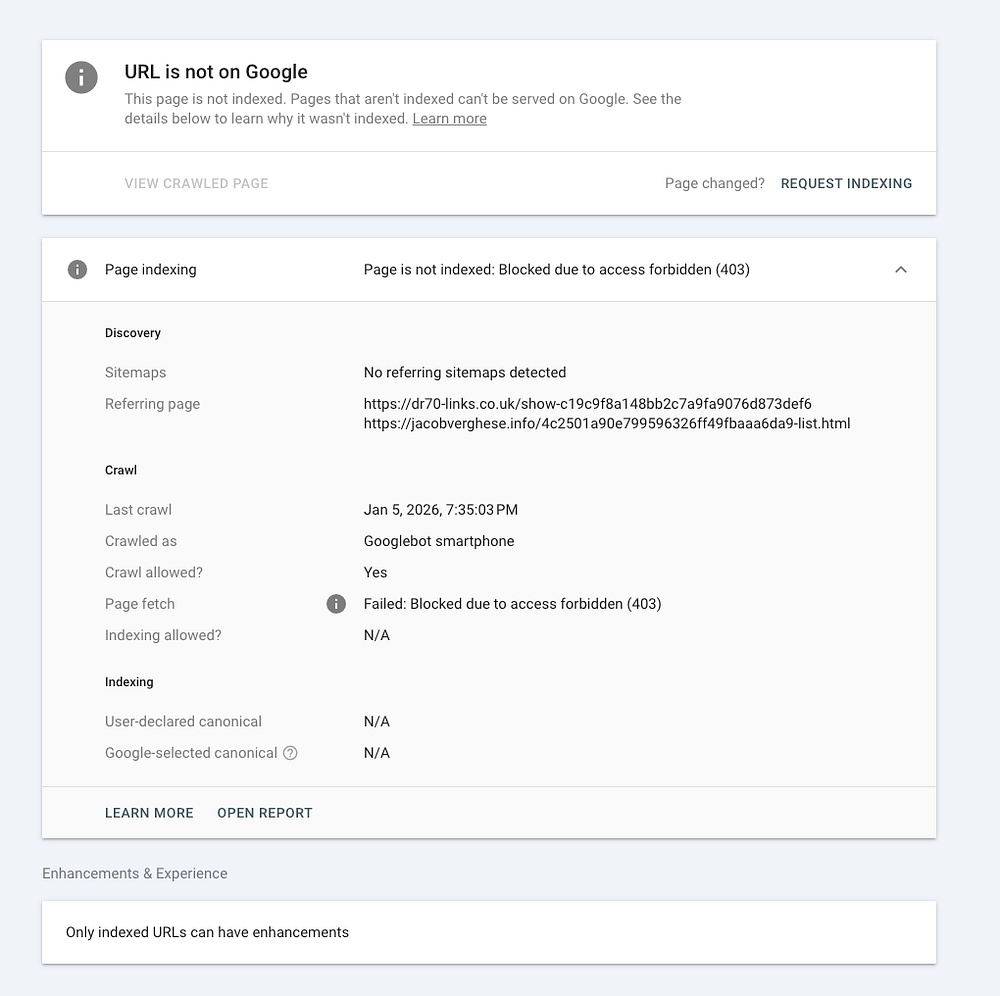
Task: Open the underlined Learn more link
Action: click(x=449, y=119)
